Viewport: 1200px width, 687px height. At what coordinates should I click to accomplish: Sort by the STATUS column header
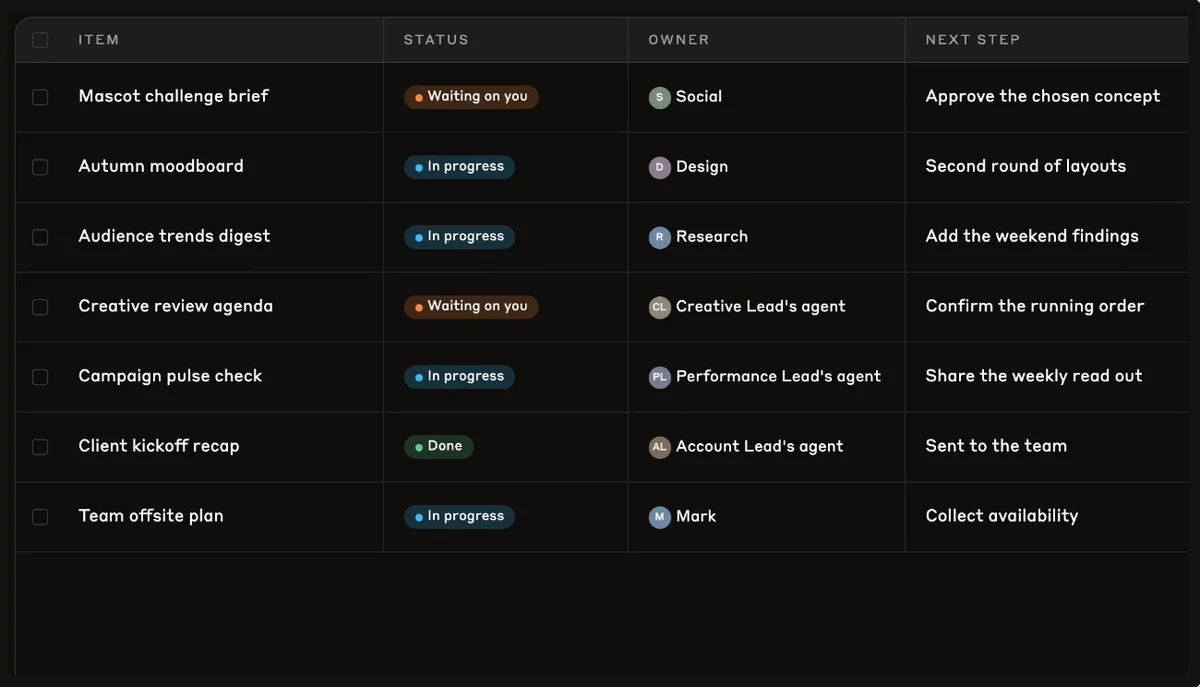[436, 40]
